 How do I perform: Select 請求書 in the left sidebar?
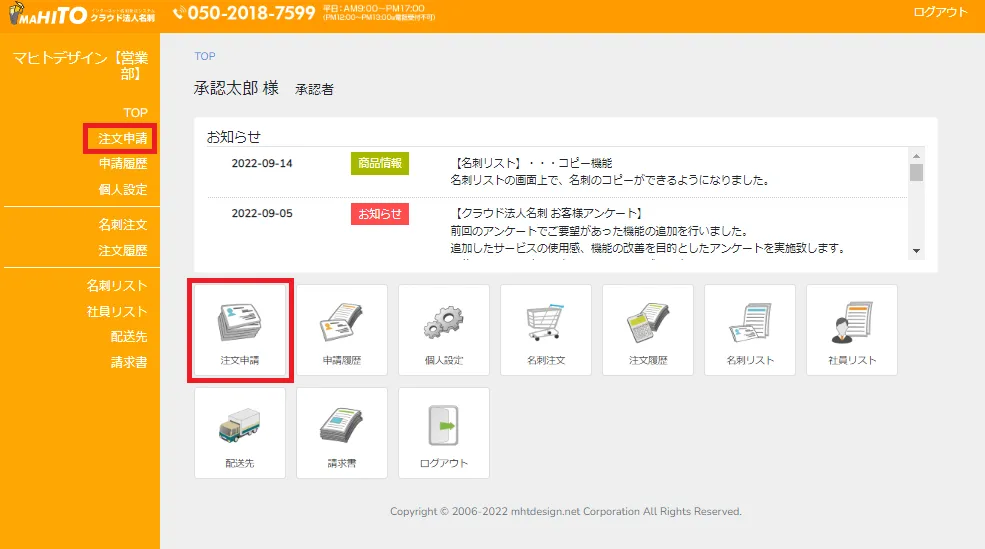pos(129,362)
